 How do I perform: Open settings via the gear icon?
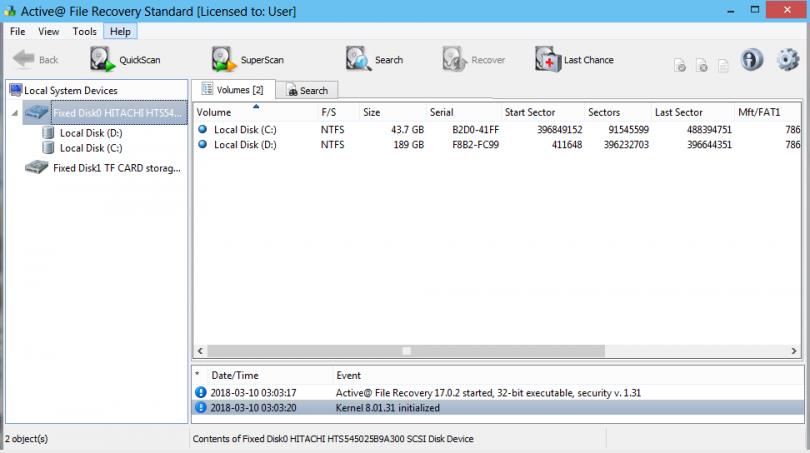(787, 60)
